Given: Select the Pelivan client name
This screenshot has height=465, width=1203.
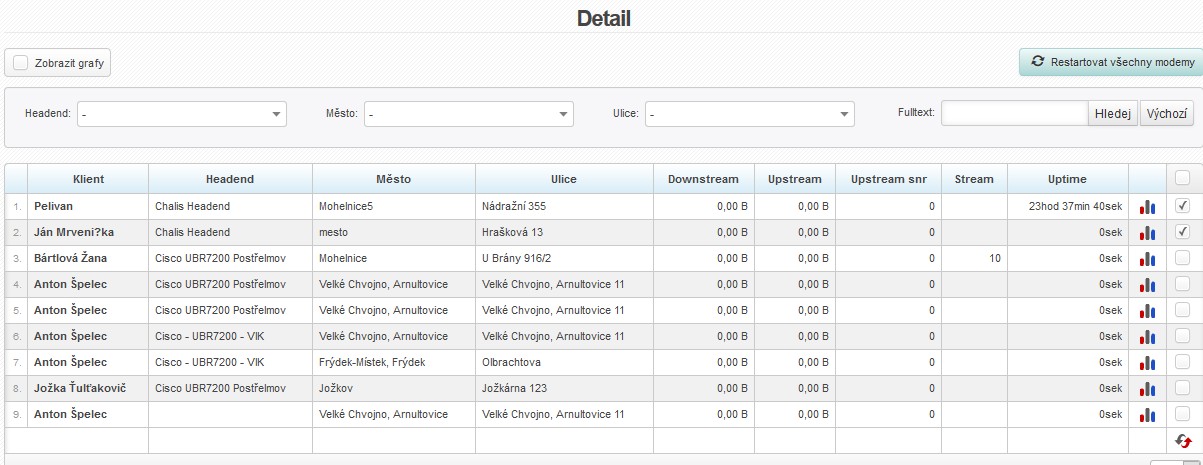Looking at the screenshot, I should click(53, 206).
